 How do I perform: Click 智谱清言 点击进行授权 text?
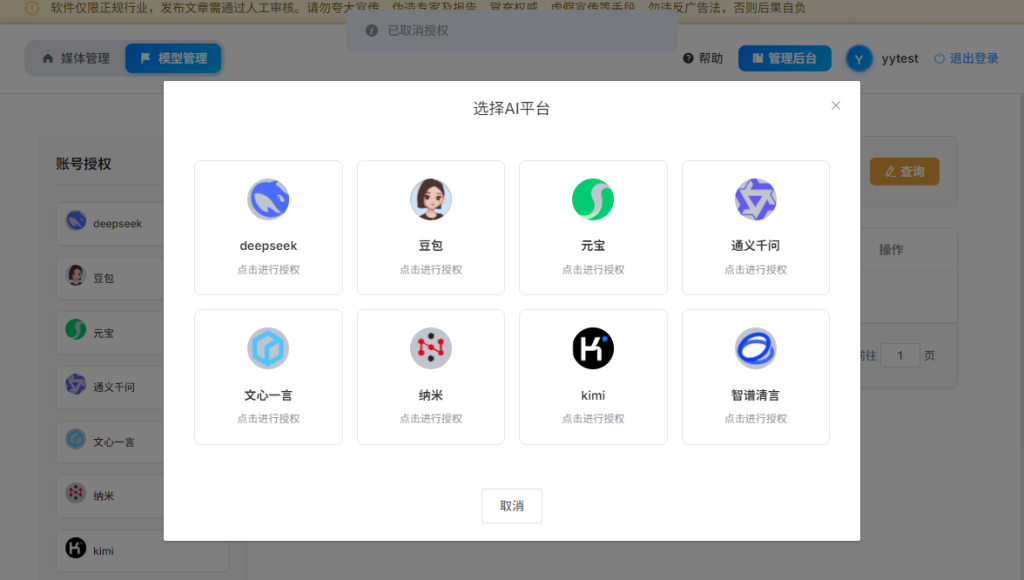[756, 419]
